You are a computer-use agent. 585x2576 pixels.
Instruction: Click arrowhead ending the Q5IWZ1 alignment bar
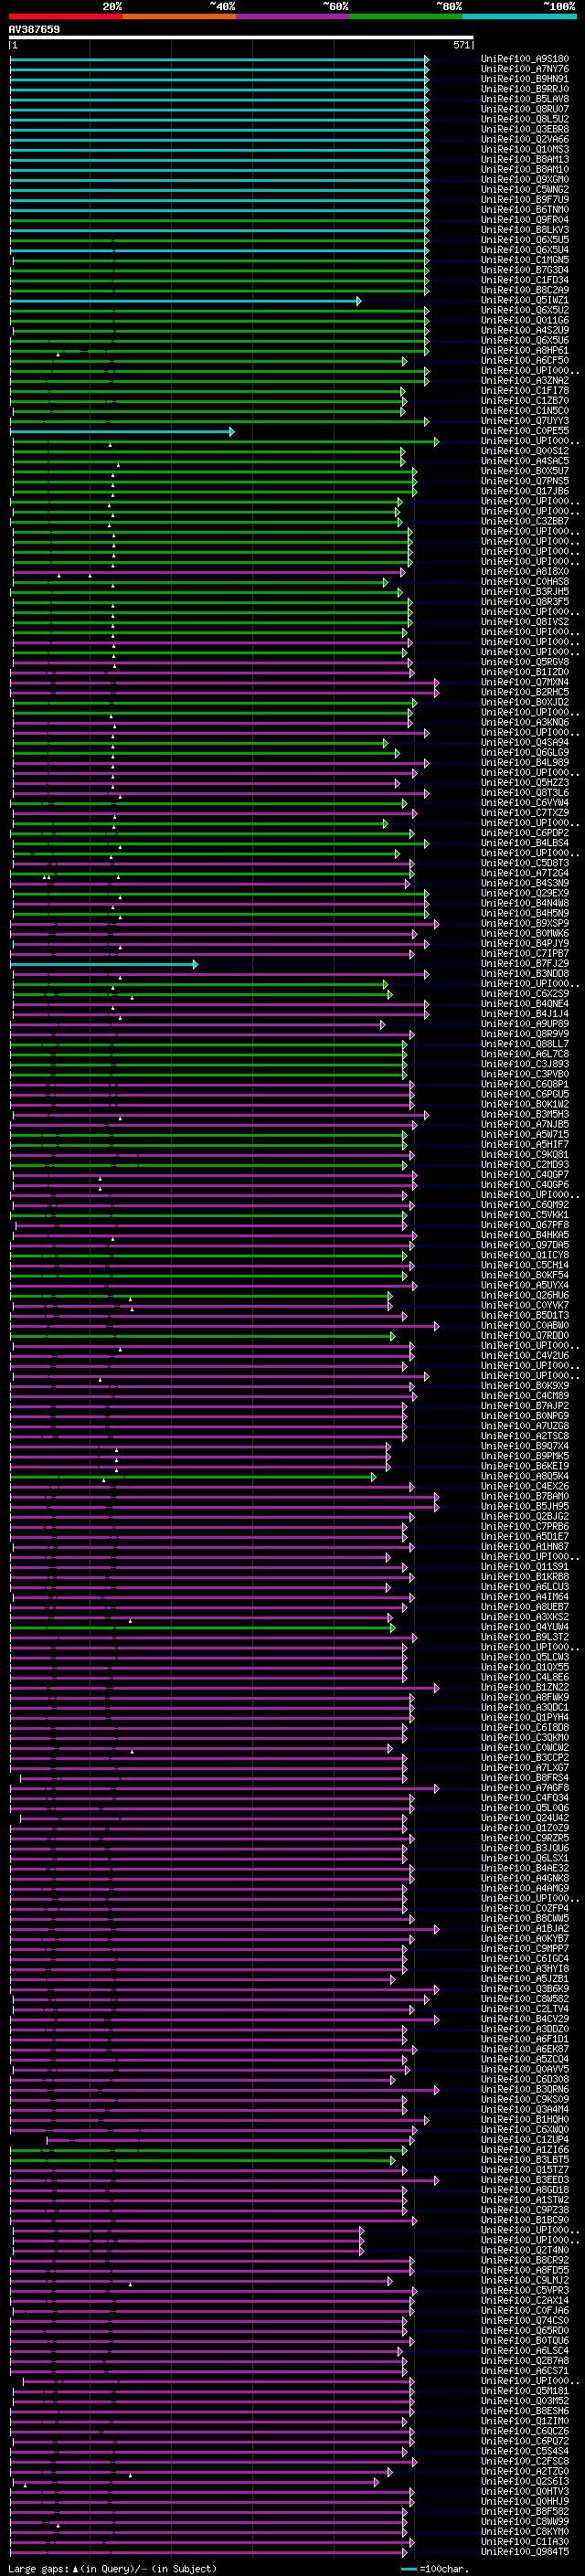tap(359, 300)
